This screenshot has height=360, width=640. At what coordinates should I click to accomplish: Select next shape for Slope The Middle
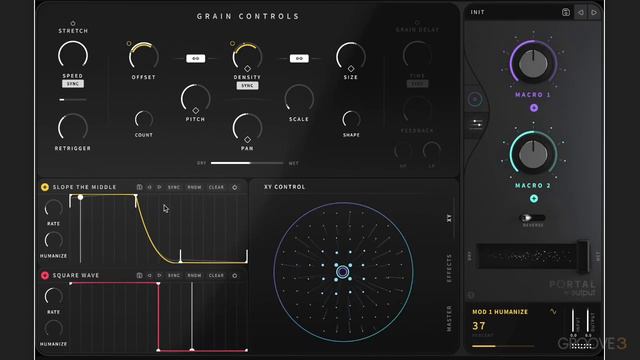pyautogui.click(x=159, y=187)
